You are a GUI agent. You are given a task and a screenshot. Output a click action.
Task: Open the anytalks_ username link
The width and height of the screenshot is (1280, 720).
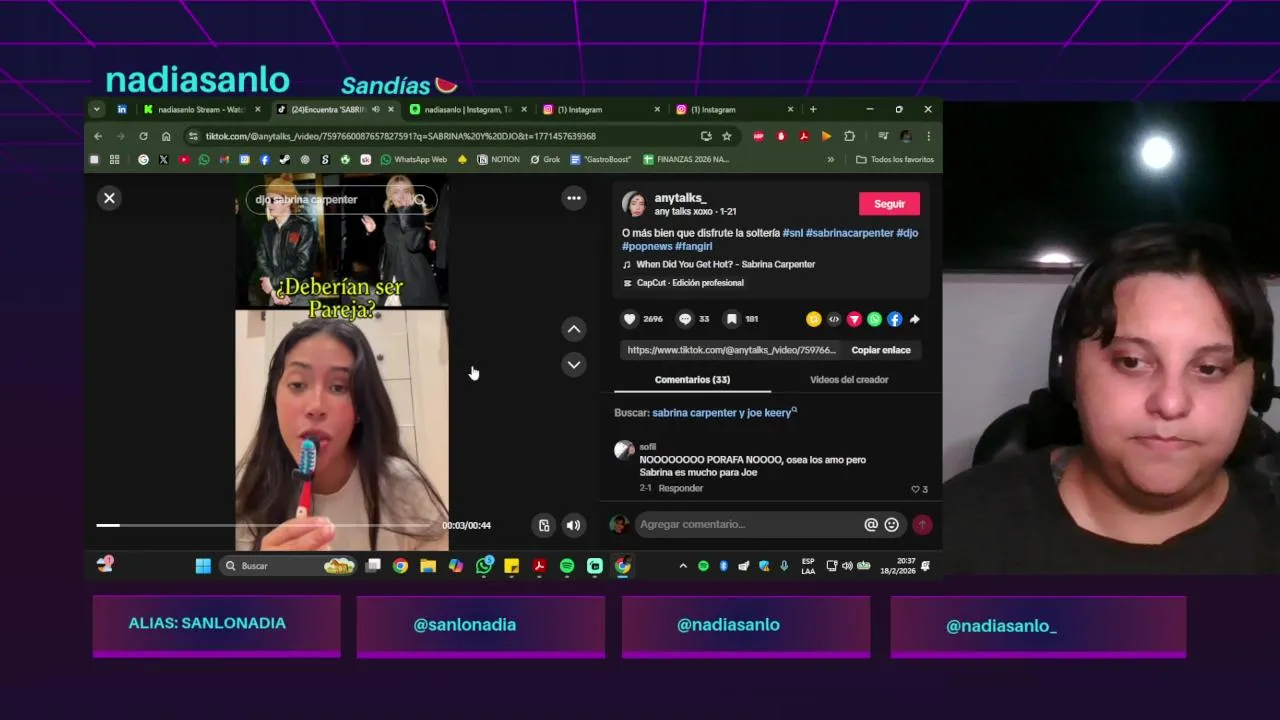coord(680,198)
